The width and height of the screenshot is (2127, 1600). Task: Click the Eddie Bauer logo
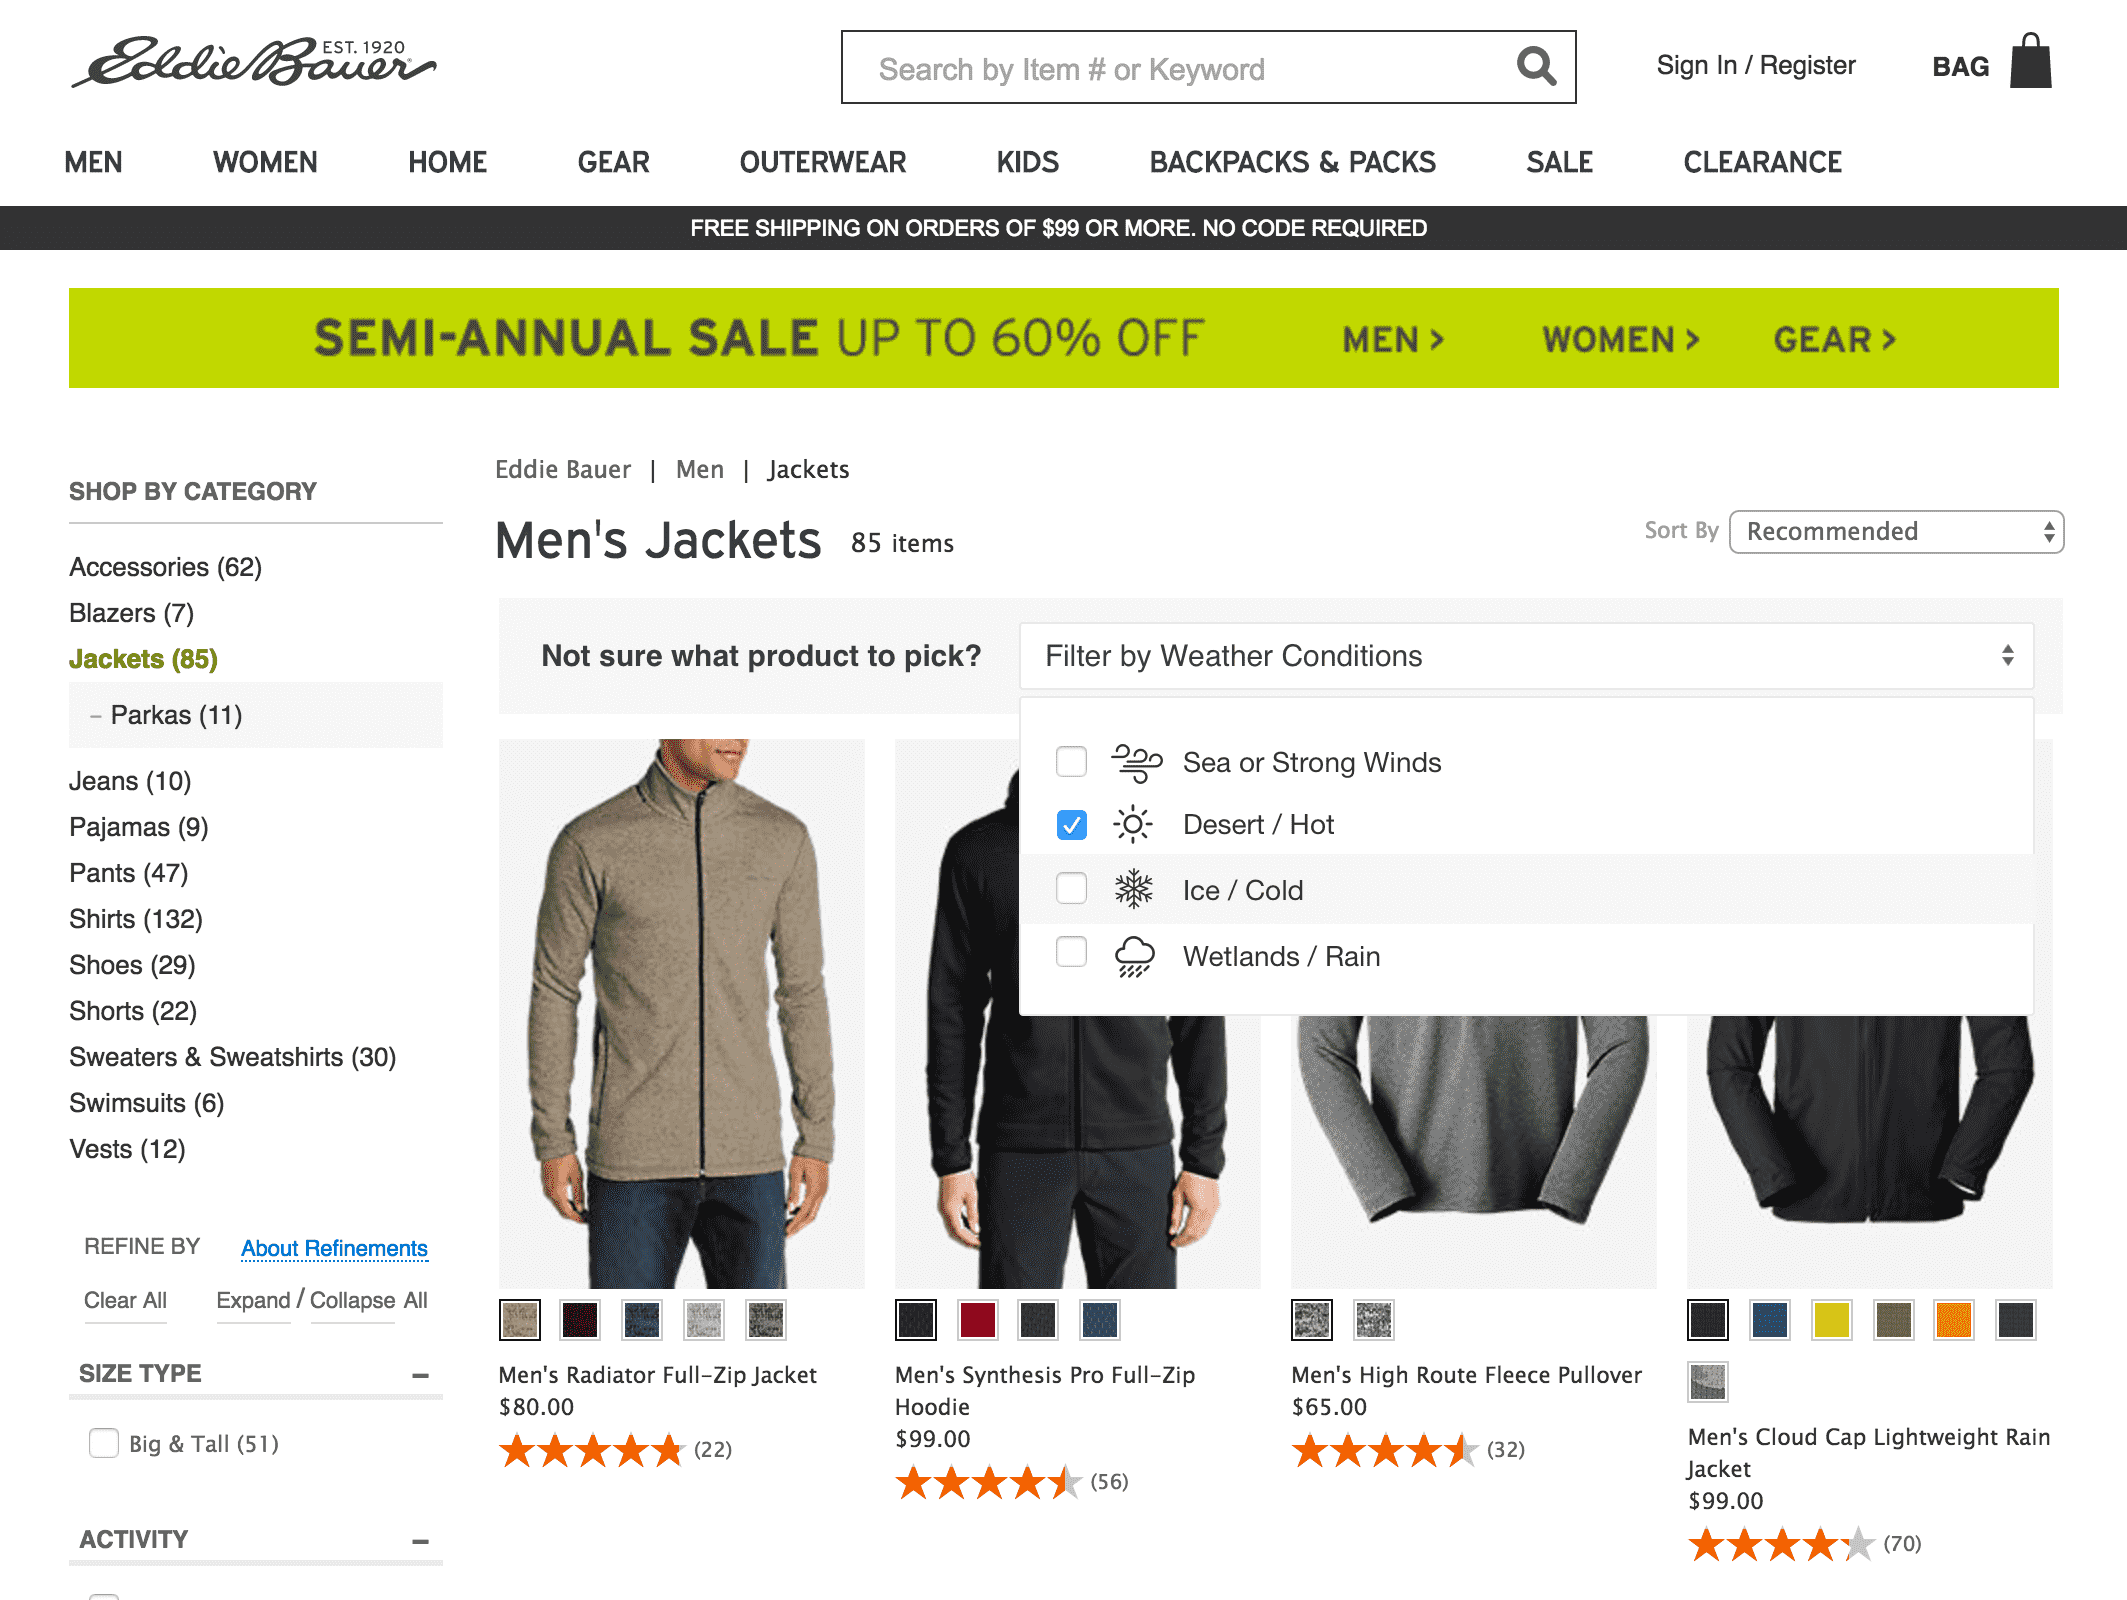click(x=255, y=62)
